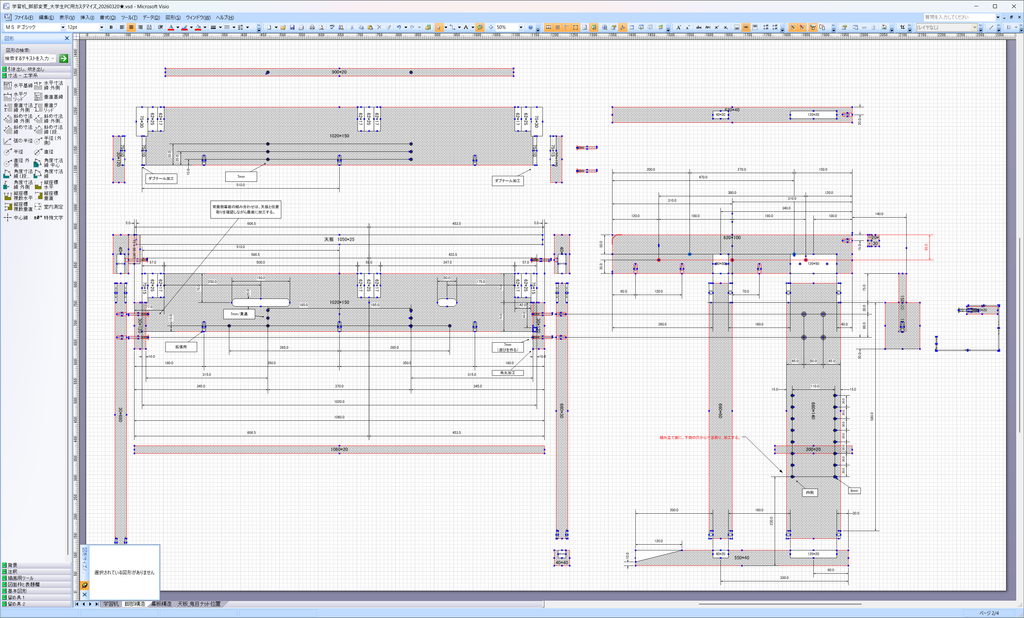Toggle bold text formatting
Image resolution: width=1024 pixels, height=618 pixels.
click(x=111, y=27)
